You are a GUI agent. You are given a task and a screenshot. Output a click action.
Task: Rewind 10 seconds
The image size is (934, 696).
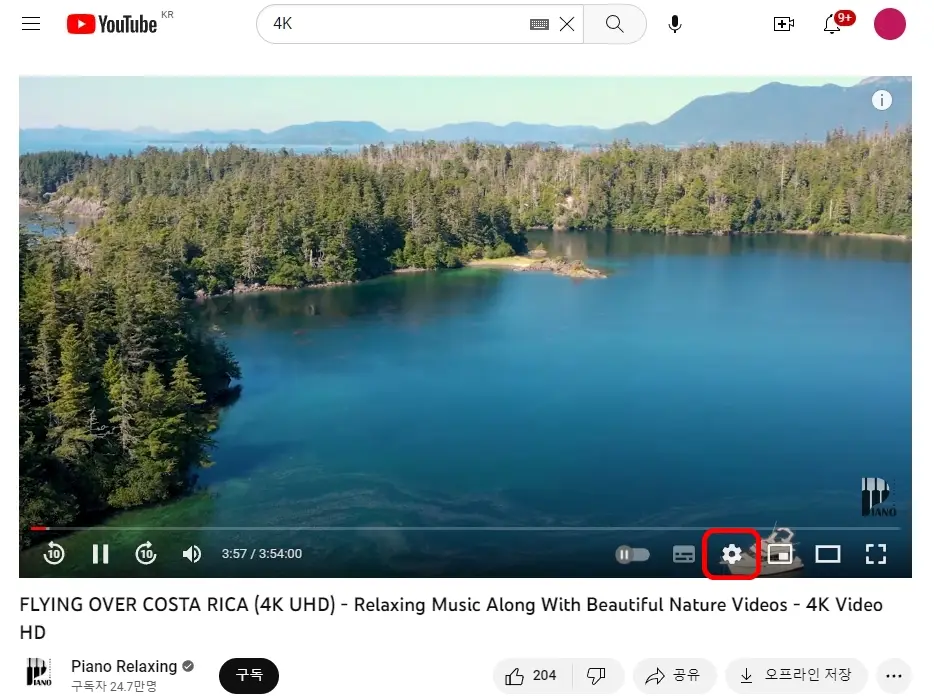point(54,554)
